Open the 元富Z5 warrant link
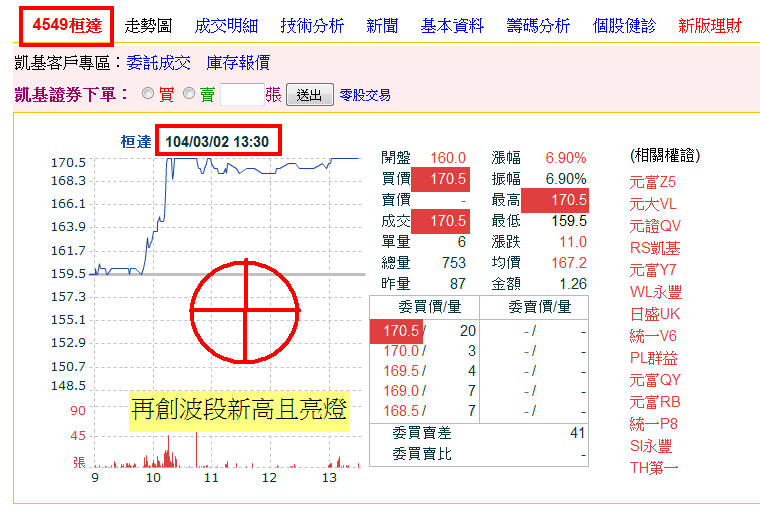The width and height of the screenshot is (760, 512). click(653, 182)
